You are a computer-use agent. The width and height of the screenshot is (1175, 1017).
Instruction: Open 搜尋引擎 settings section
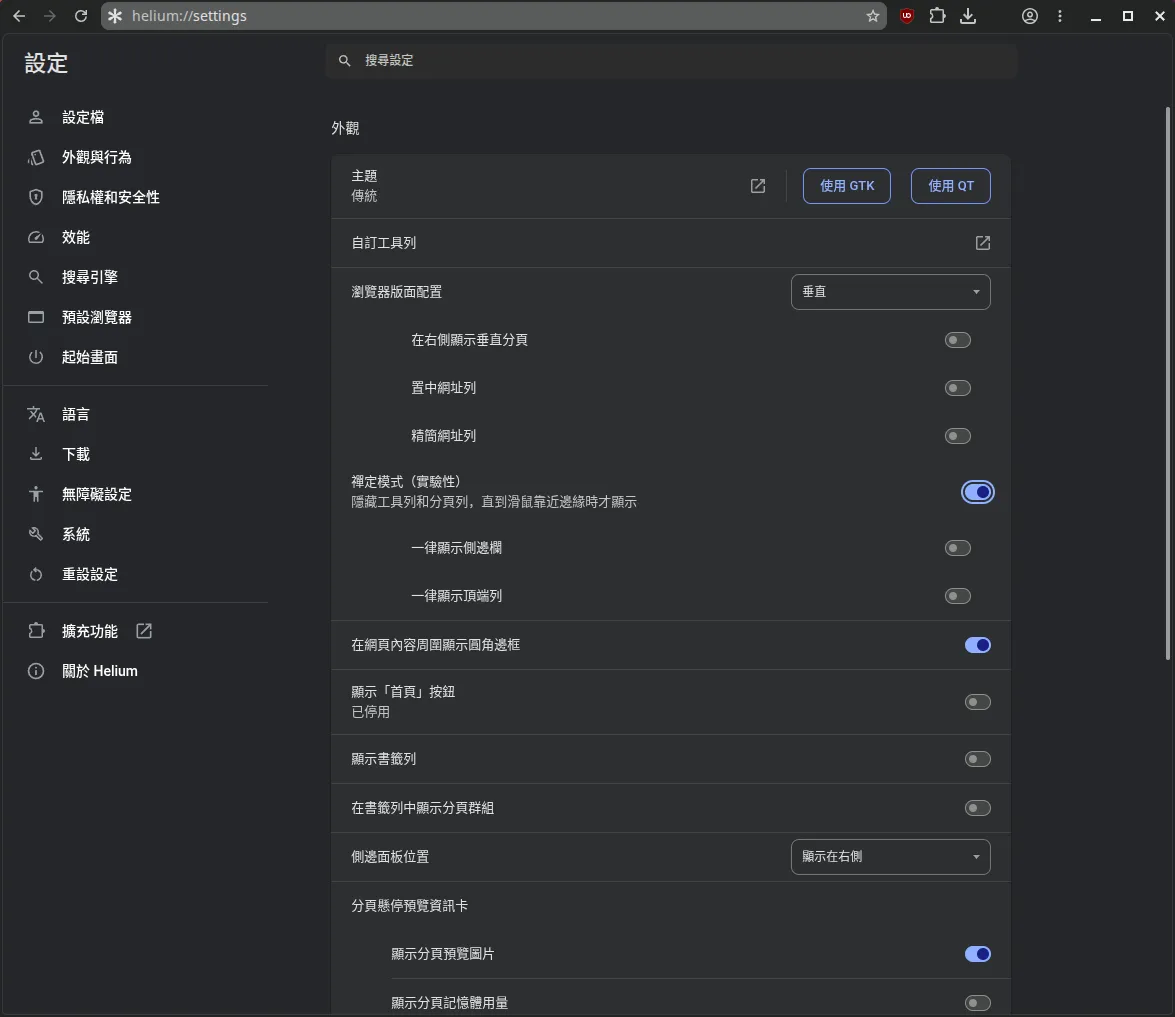(89, 277)
